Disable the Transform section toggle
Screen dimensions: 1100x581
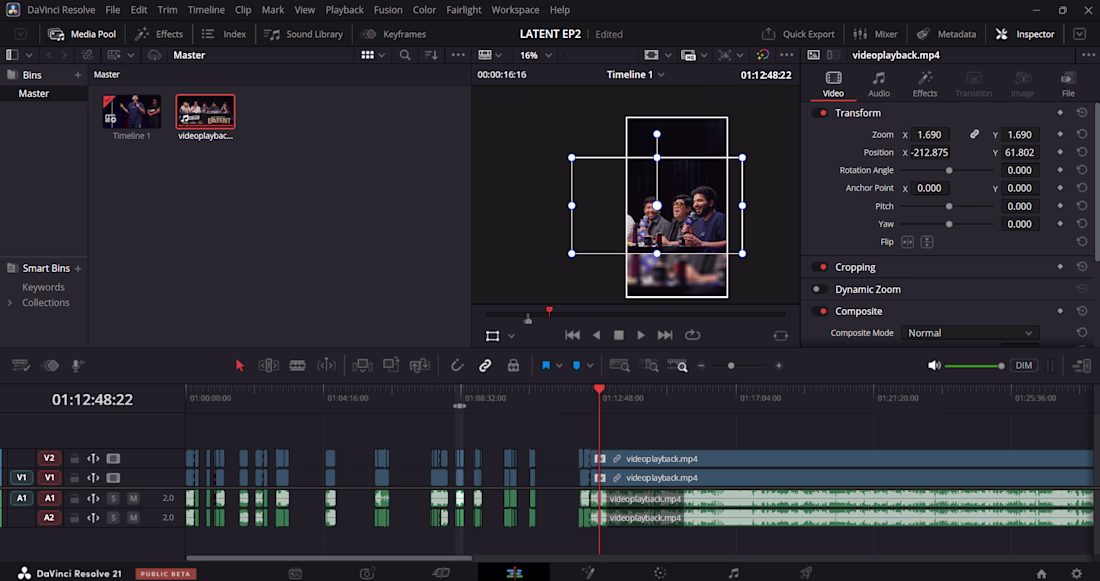click(819, 113)
